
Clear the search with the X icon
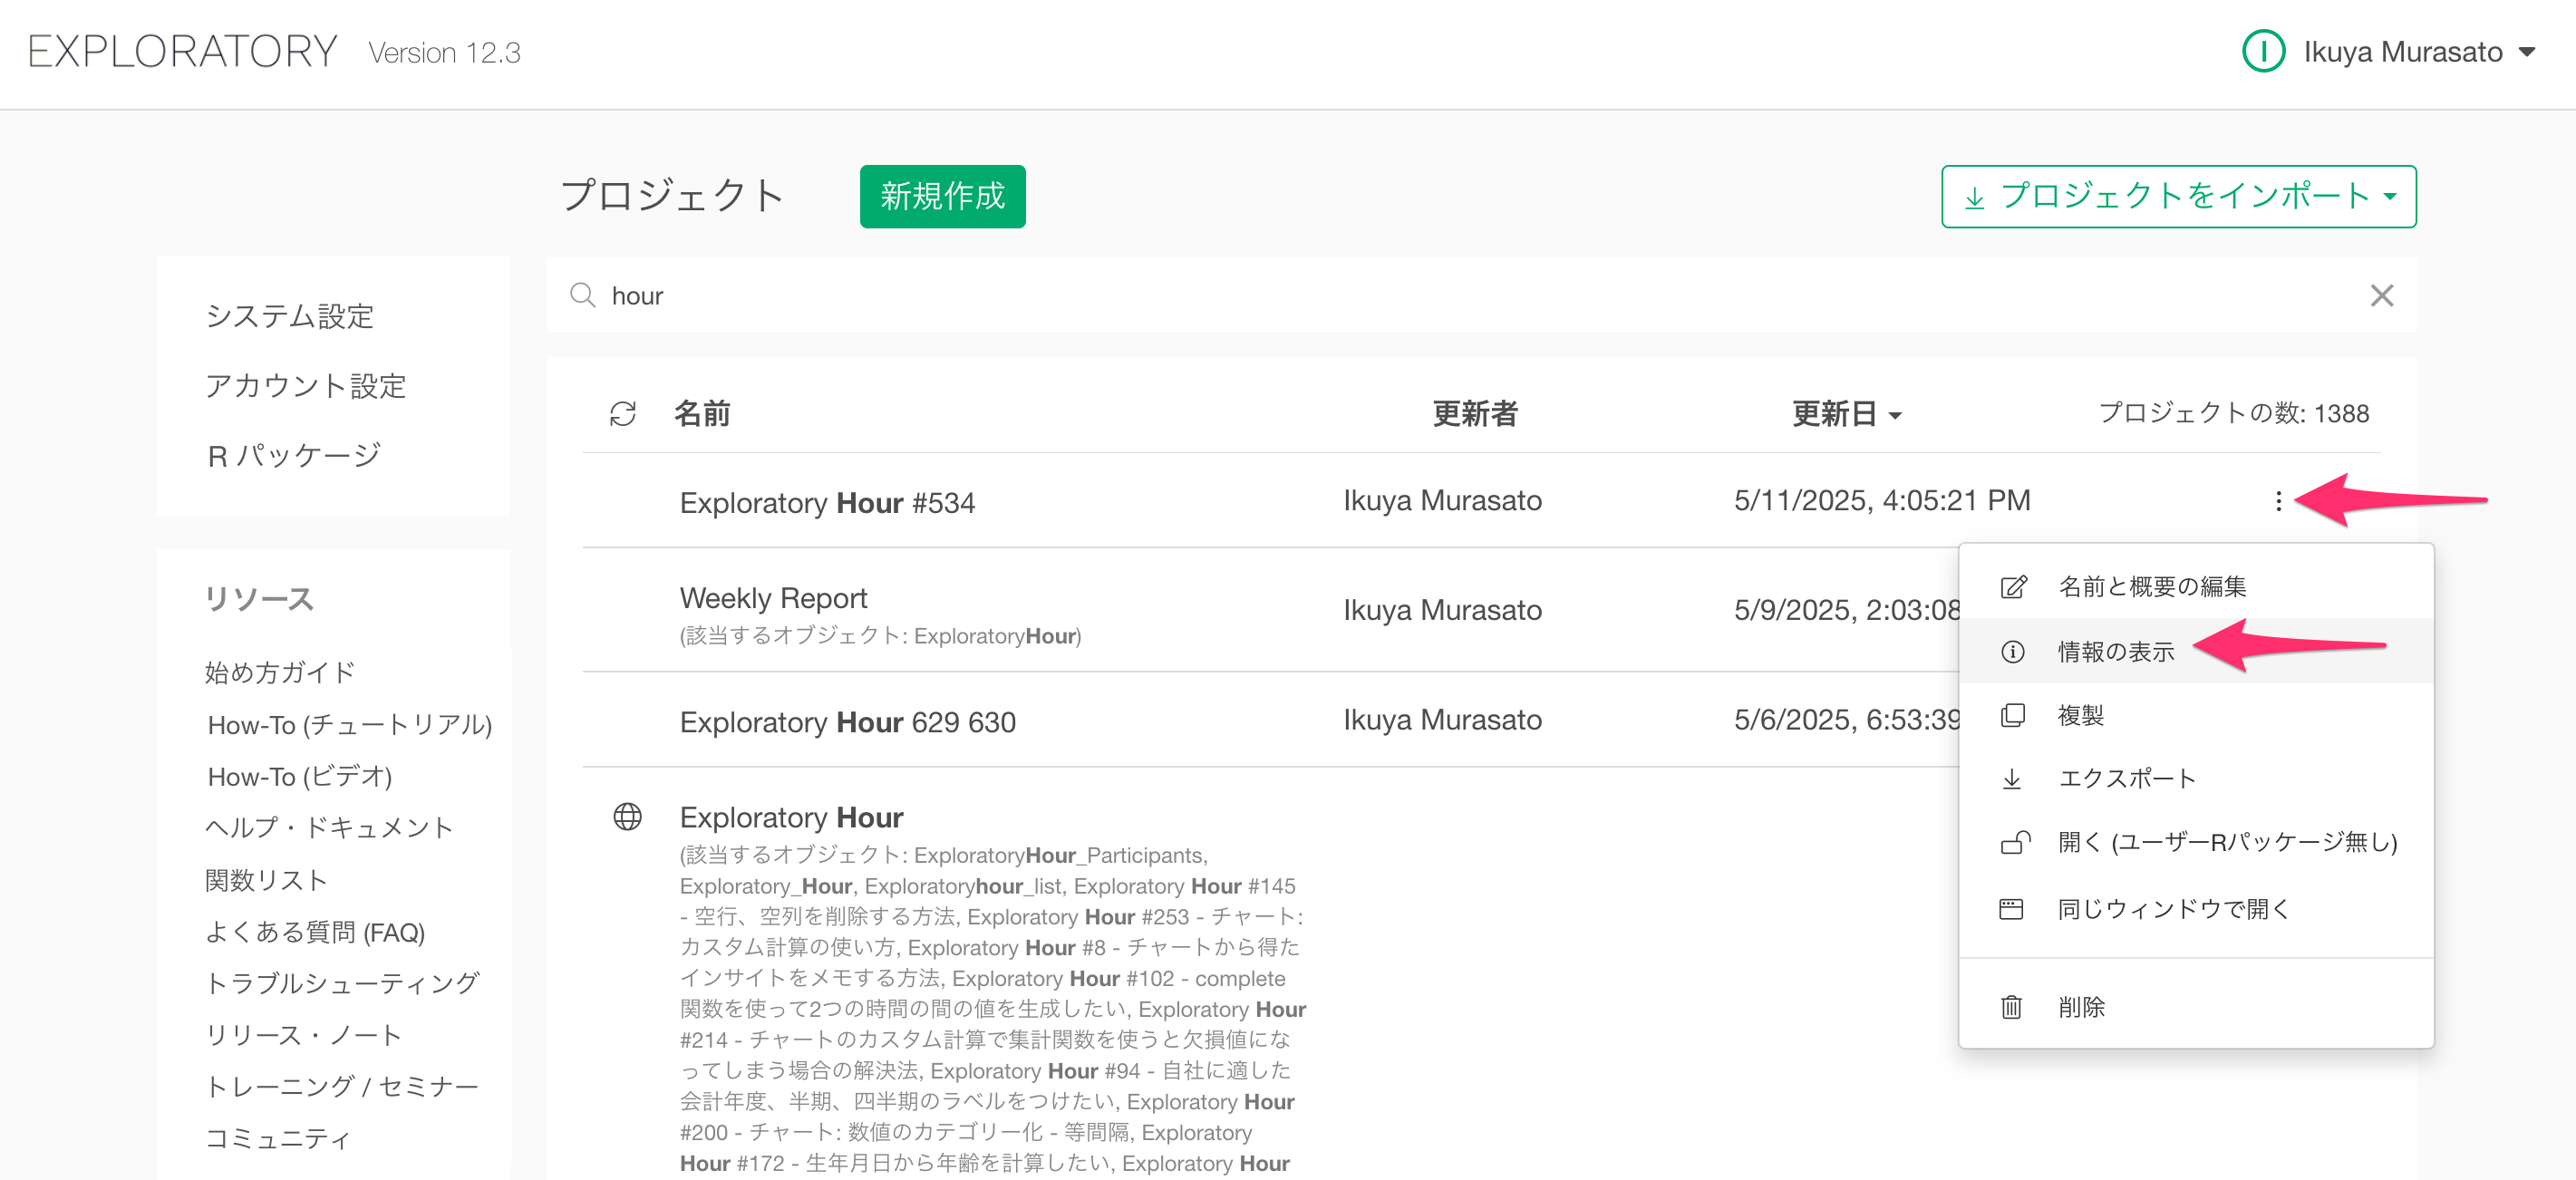tap(2381, 295)
